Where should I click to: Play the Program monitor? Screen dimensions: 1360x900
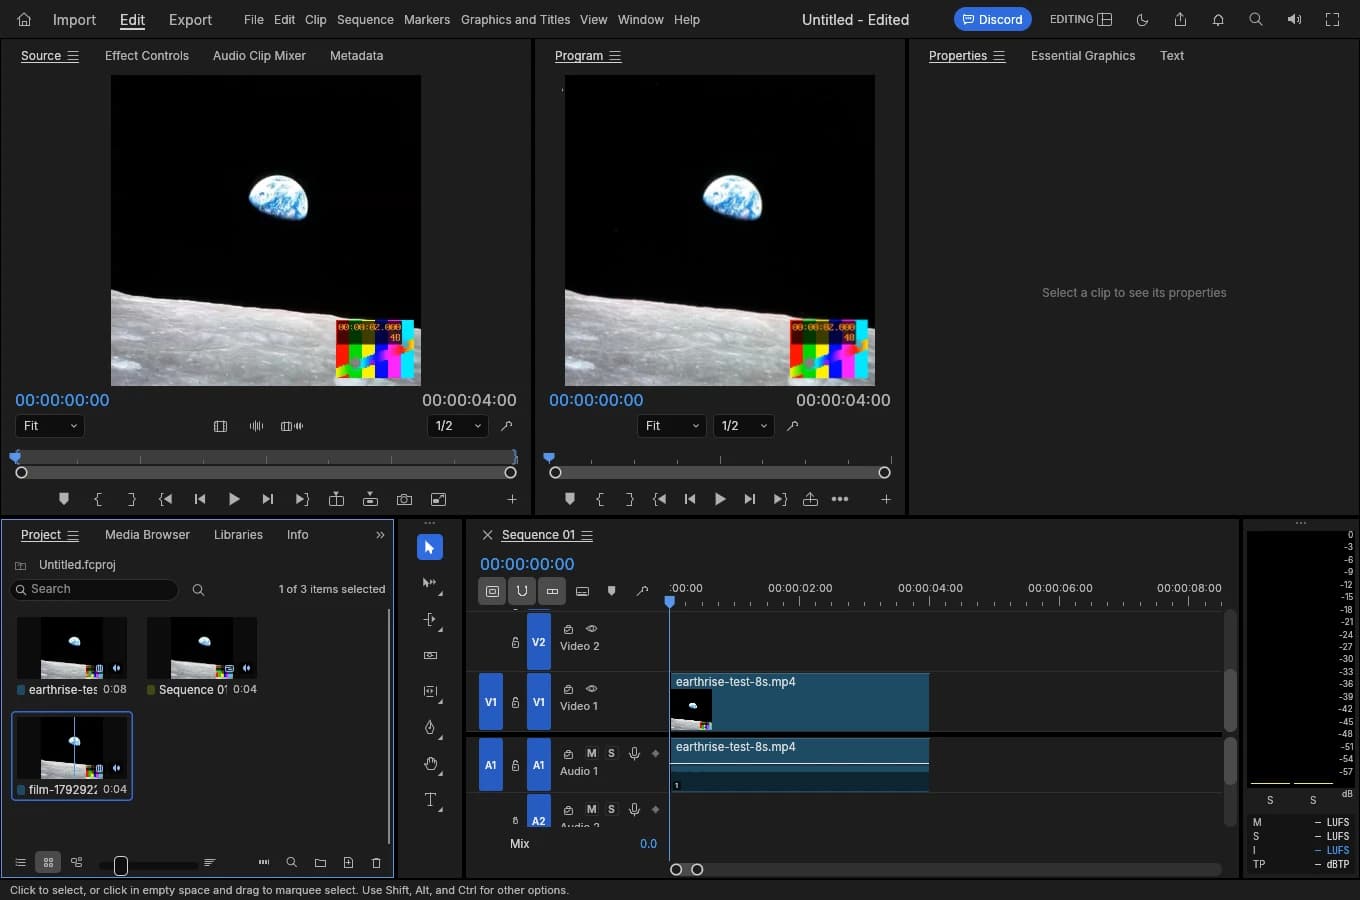(720, 499)
